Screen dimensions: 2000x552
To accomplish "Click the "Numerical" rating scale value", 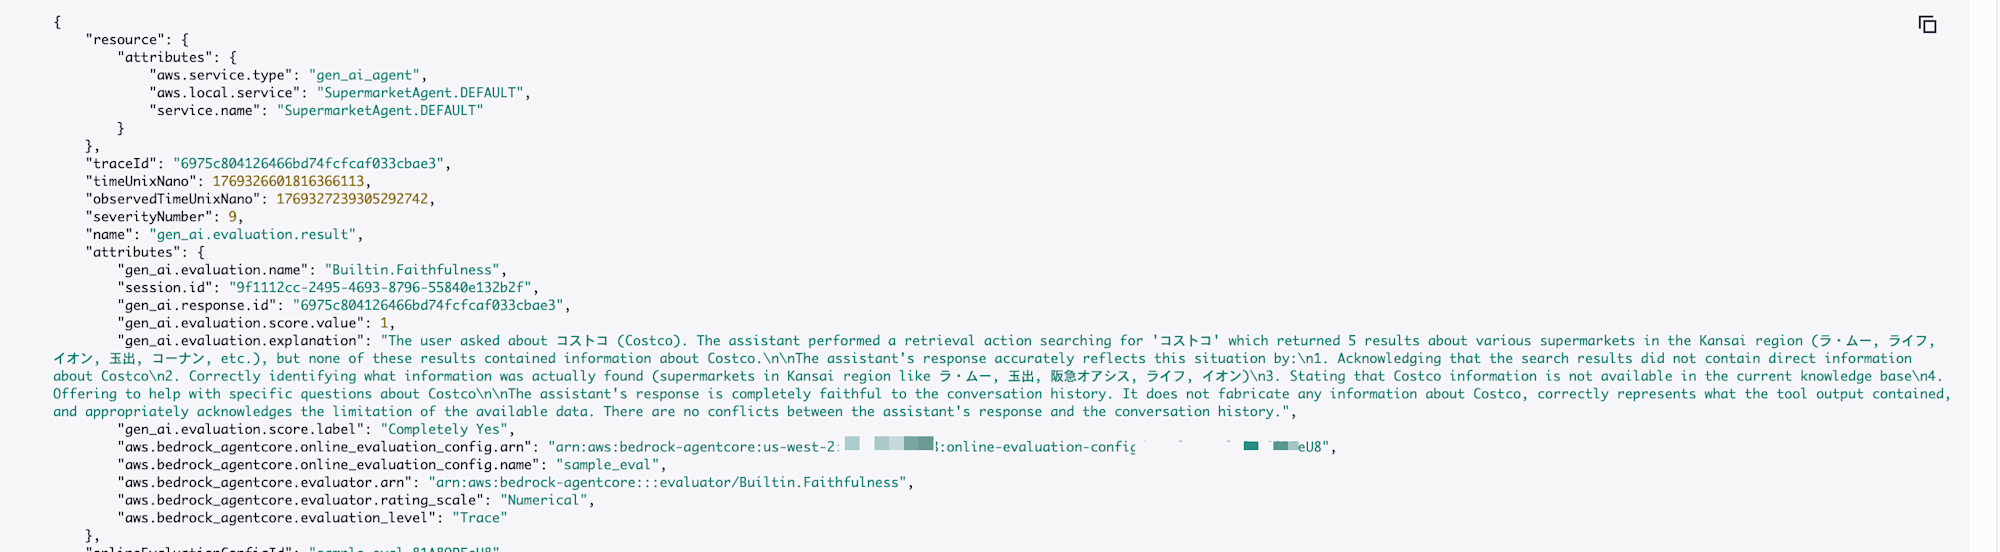I will [544, 500].
